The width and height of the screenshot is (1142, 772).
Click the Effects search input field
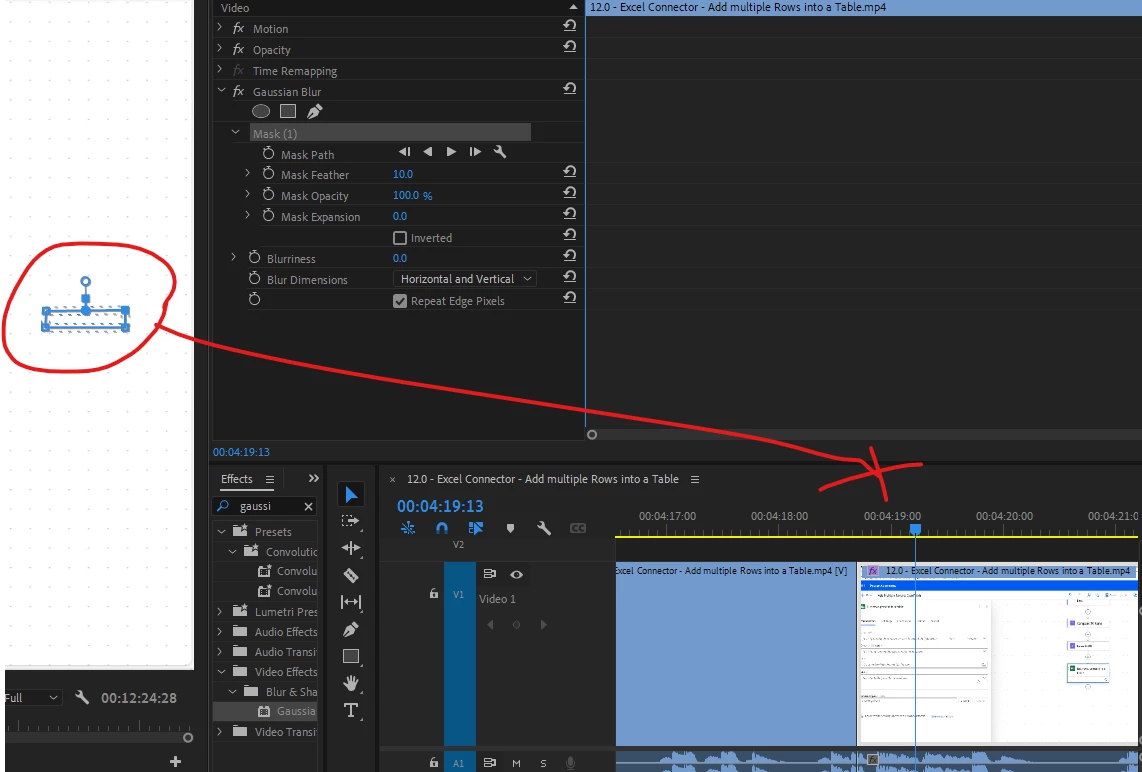pos(265,506)
